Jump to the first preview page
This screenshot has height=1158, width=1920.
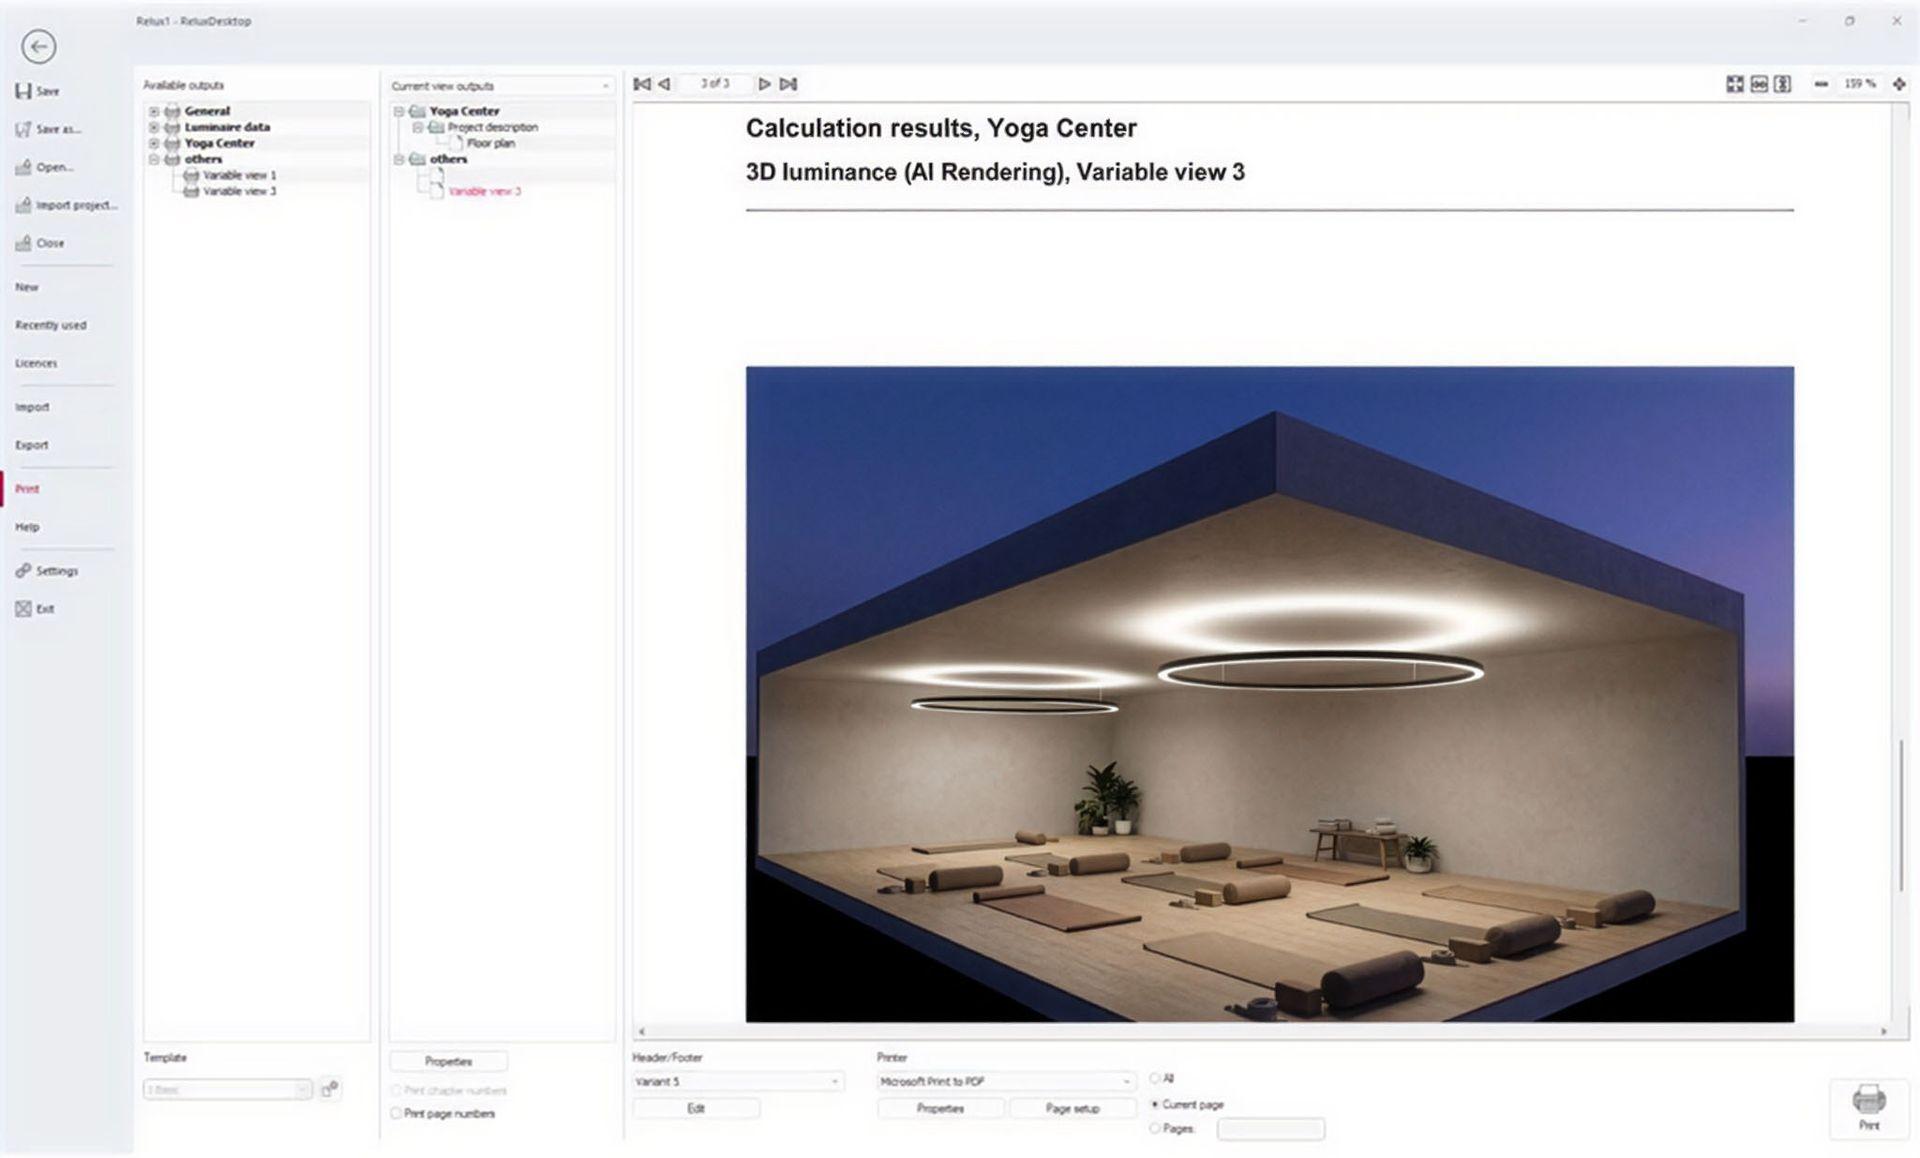click(x=642, y=84)
